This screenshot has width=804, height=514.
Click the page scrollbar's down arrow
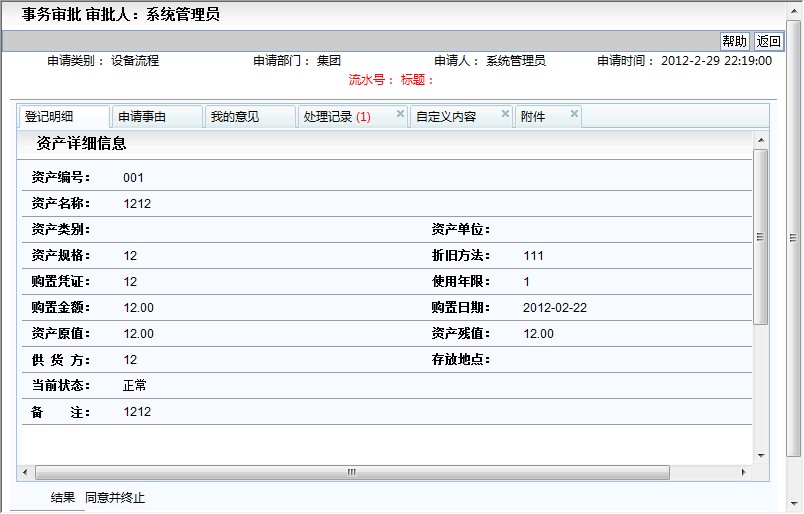[795, 505]
